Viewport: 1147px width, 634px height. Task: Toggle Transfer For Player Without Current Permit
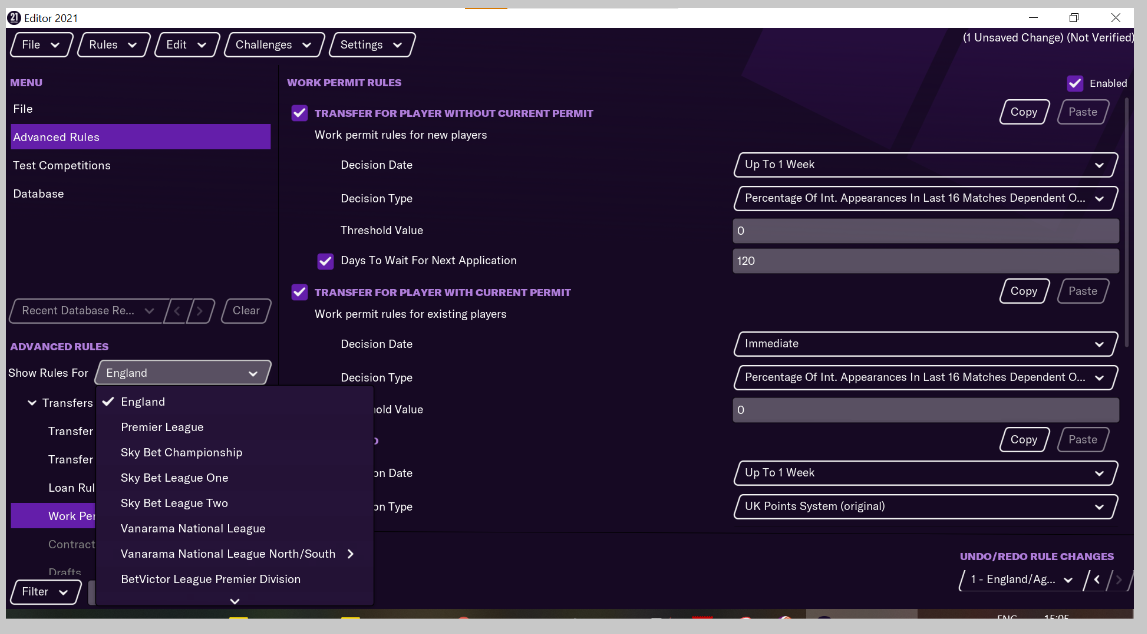point(299,113)
